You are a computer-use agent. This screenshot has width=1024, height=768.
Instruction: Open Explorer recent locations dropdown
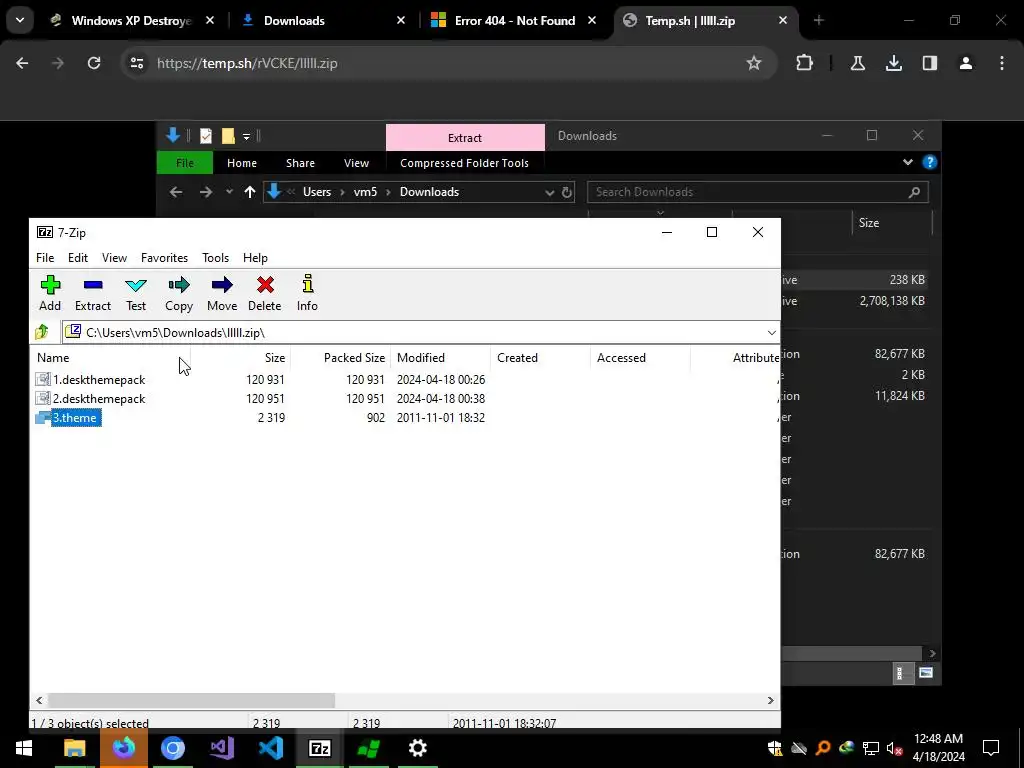(229, 192)
